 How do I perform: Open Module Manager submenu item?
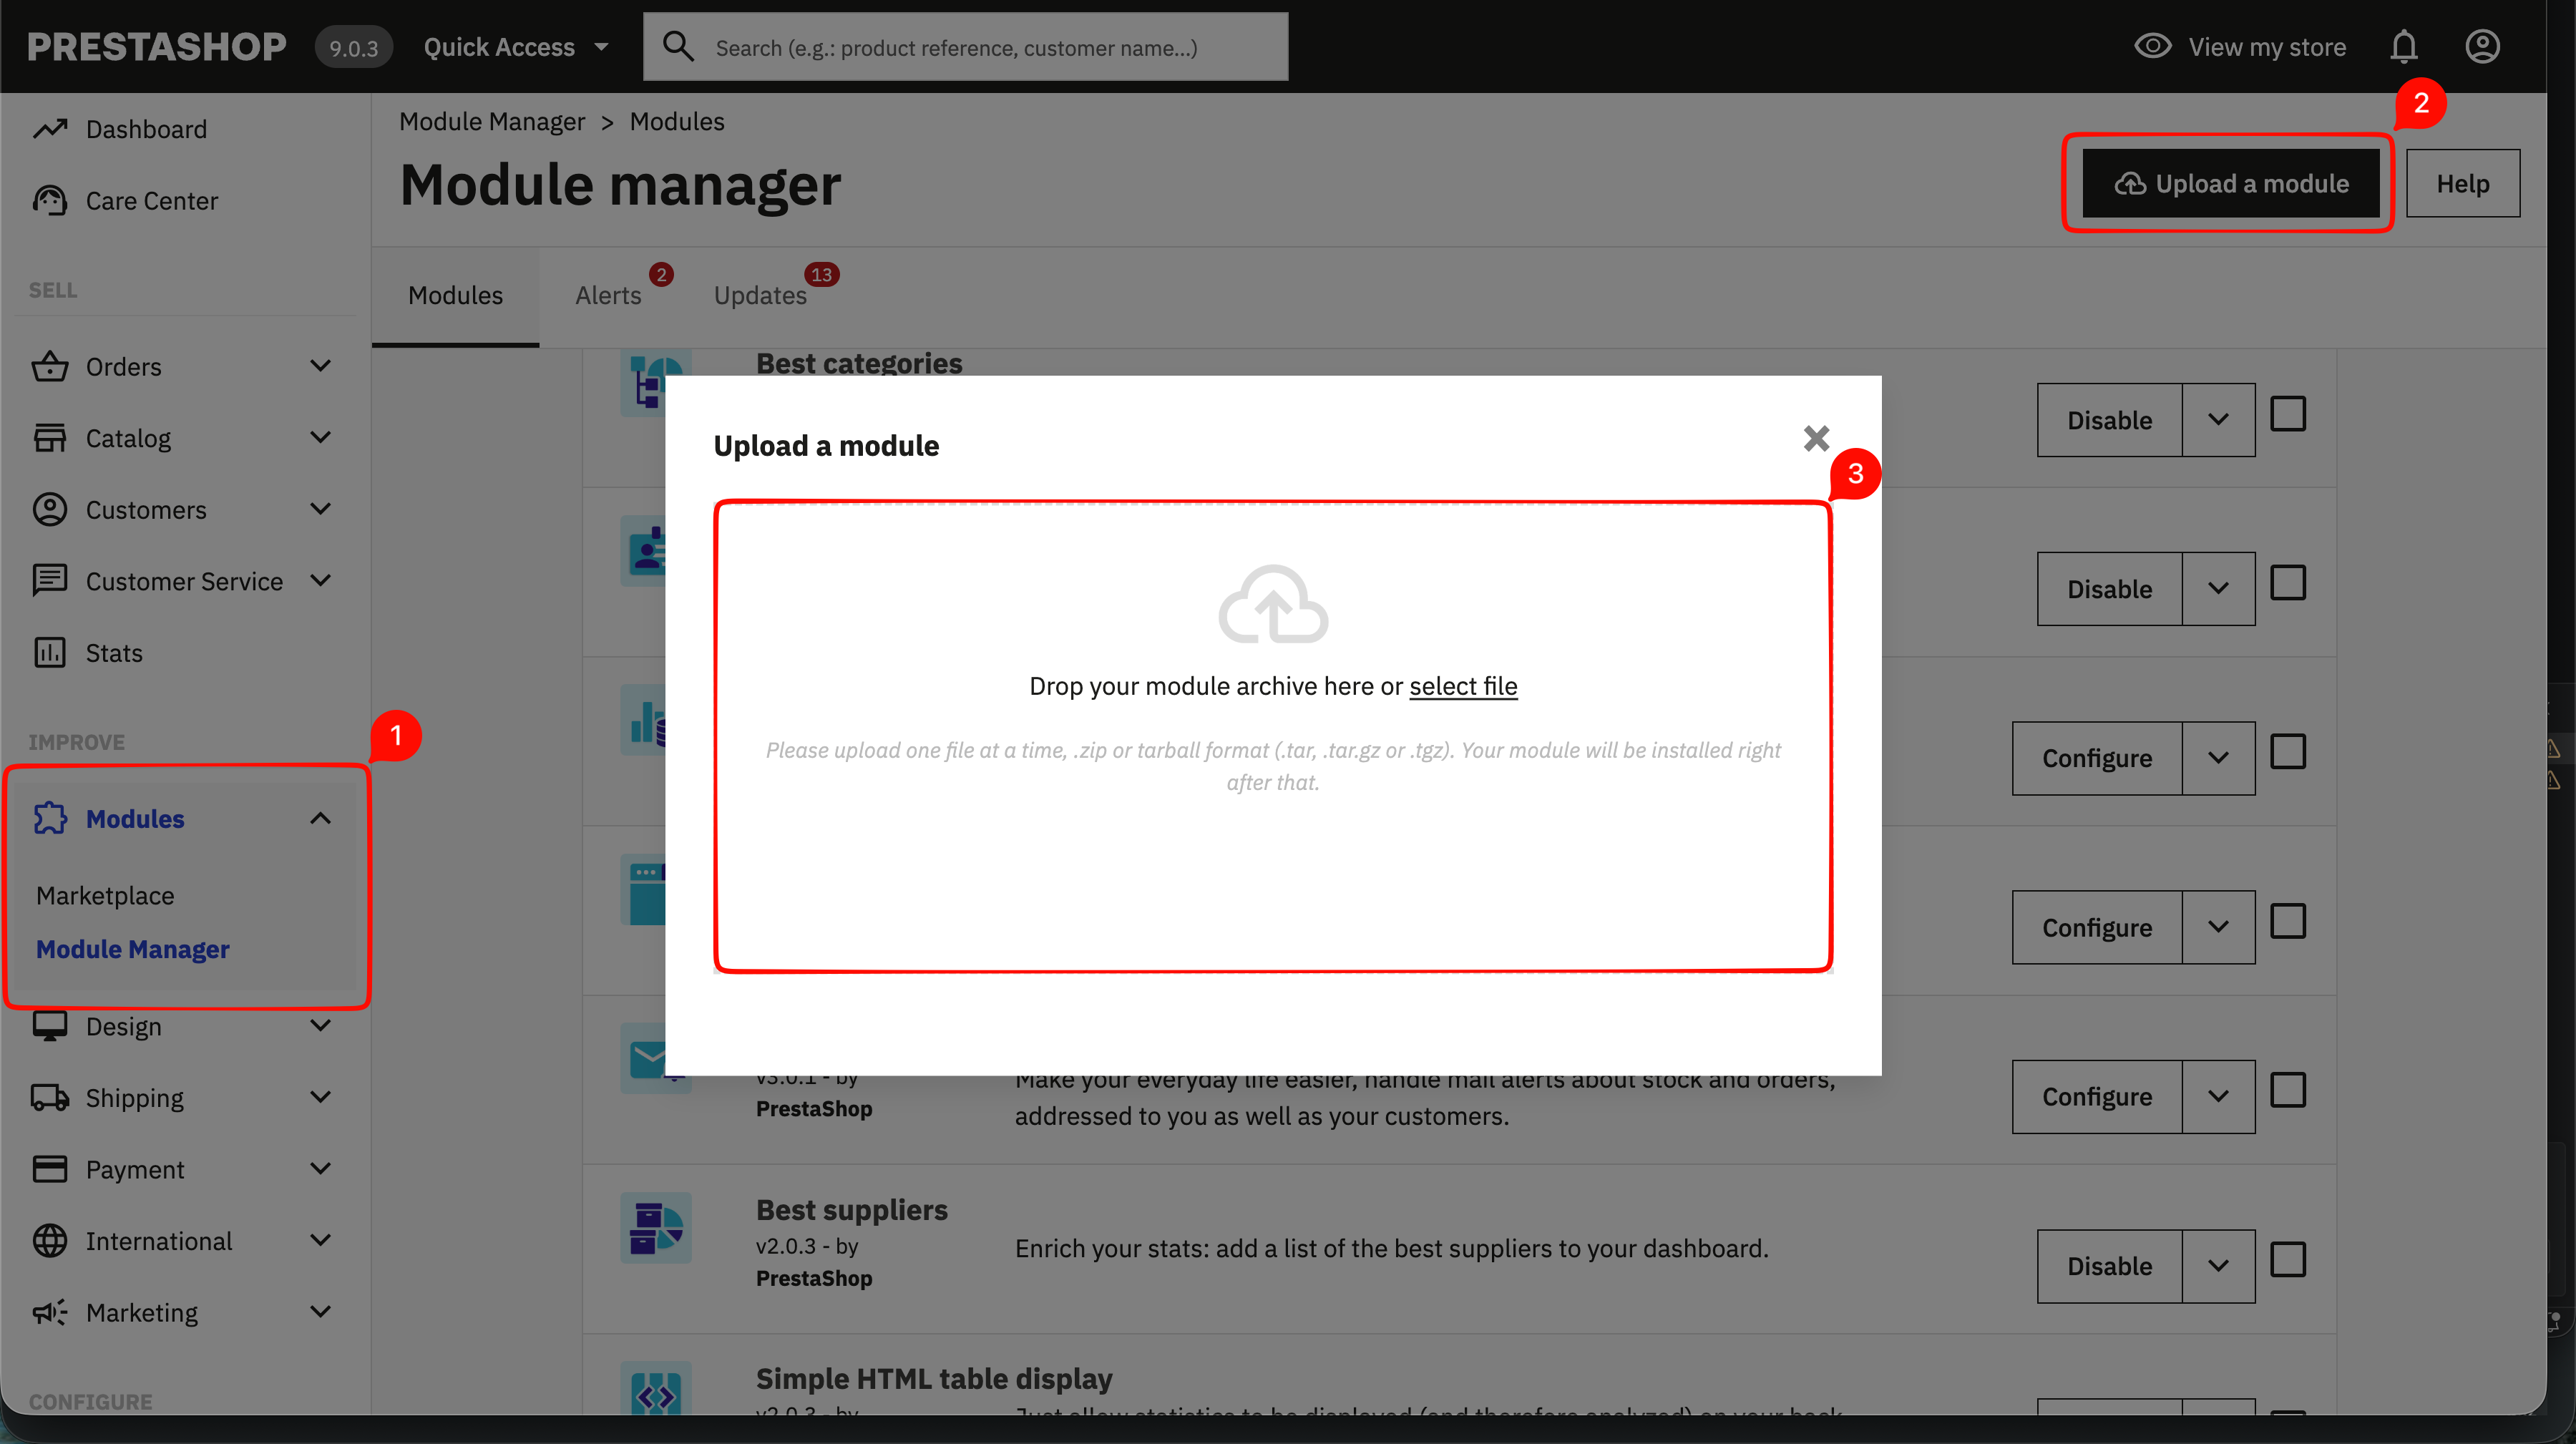click(133, 949)
